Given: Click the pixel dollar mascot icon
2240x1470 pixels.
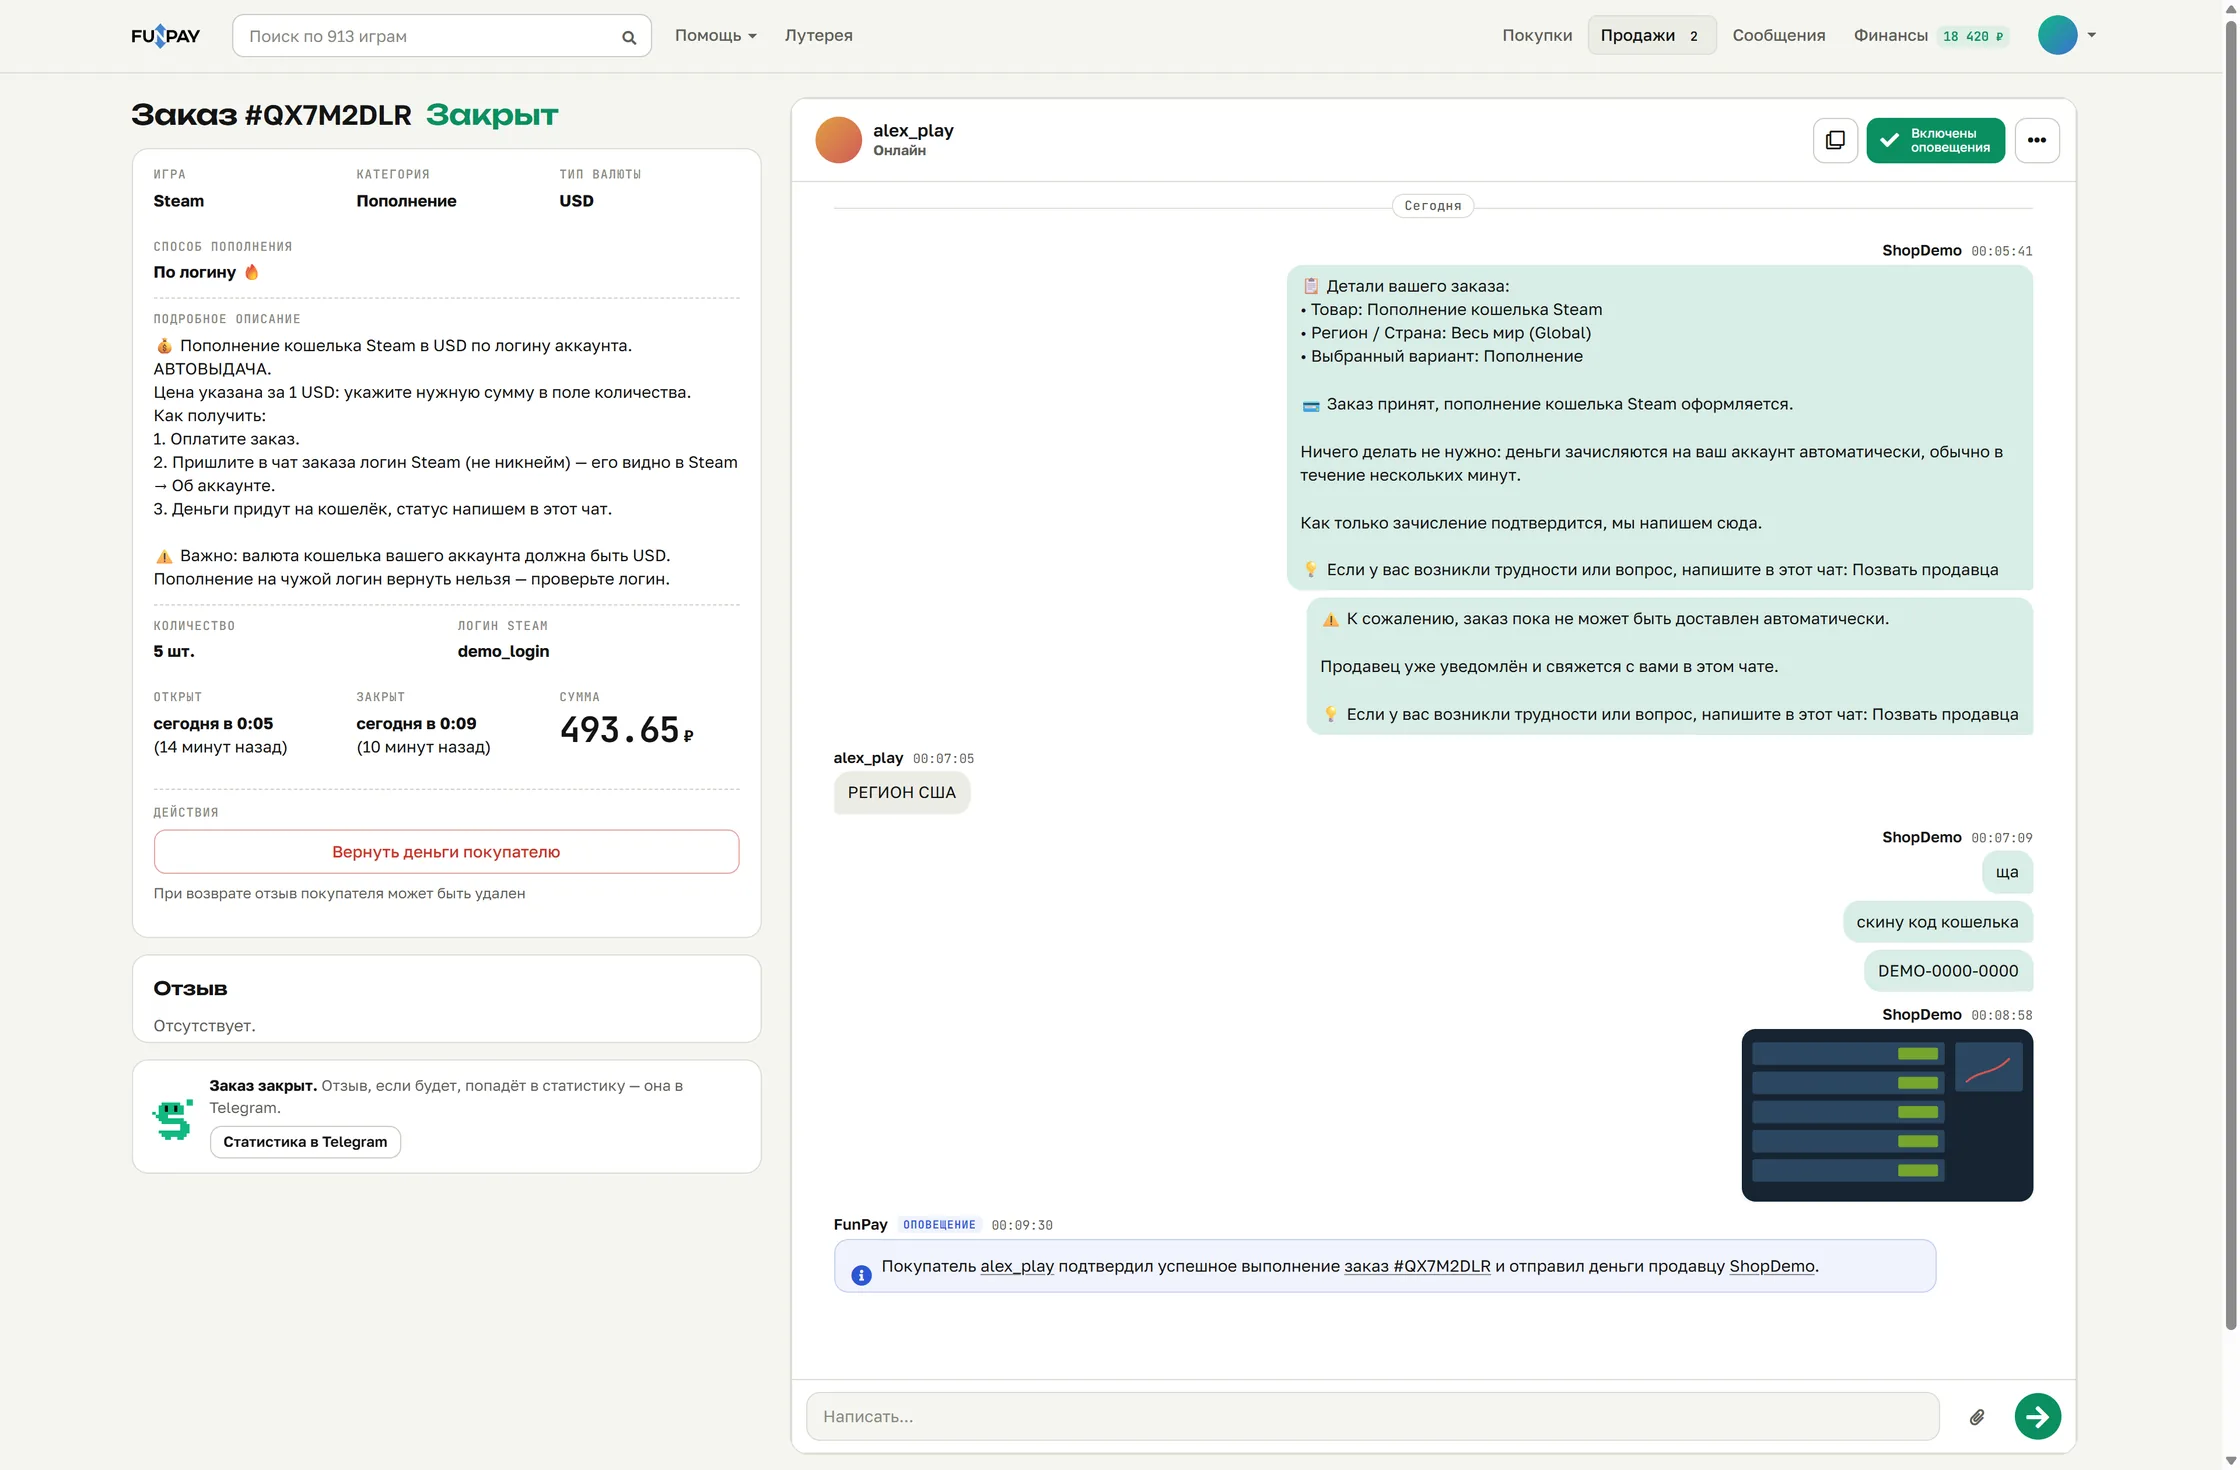Looking at the screenshot, I should pyautogui.click(x=173, y=1119).
